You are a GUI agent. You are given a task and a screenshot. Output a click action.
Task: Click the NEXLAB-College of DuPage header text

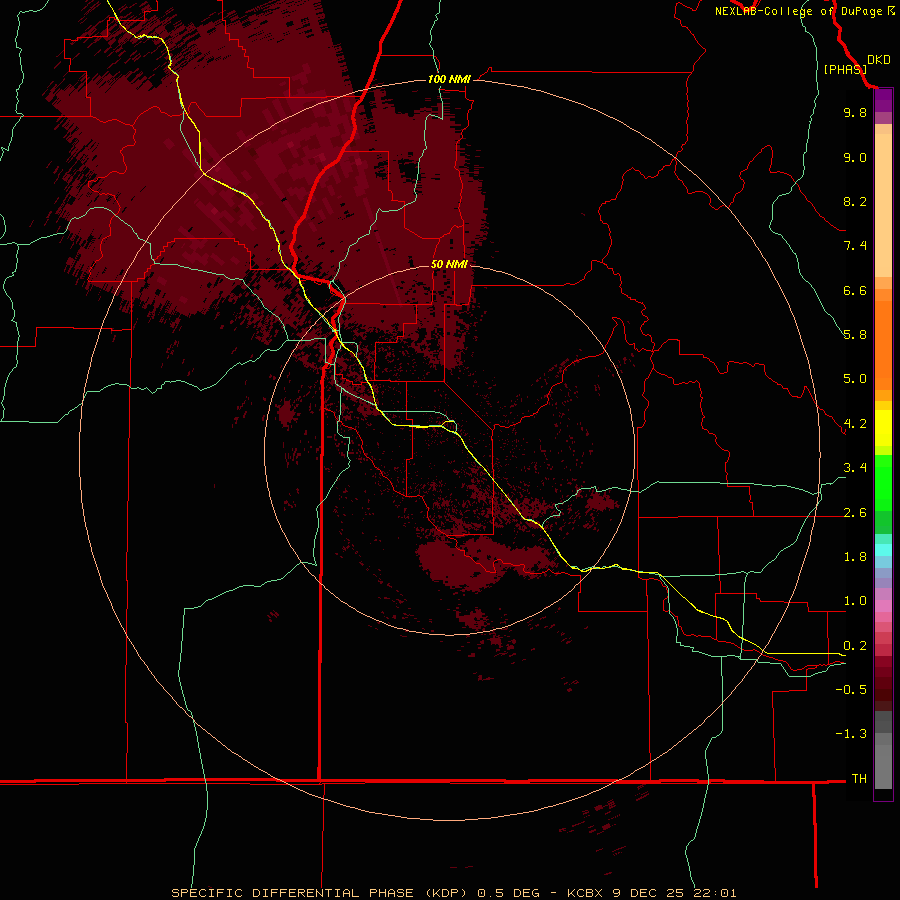(799, 11)
